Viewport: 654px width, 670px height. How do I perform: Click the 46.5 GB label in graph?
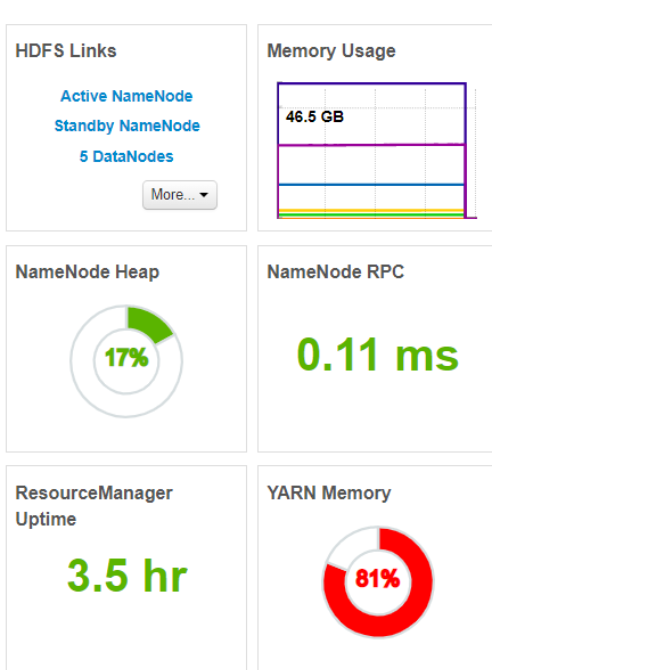315,117
